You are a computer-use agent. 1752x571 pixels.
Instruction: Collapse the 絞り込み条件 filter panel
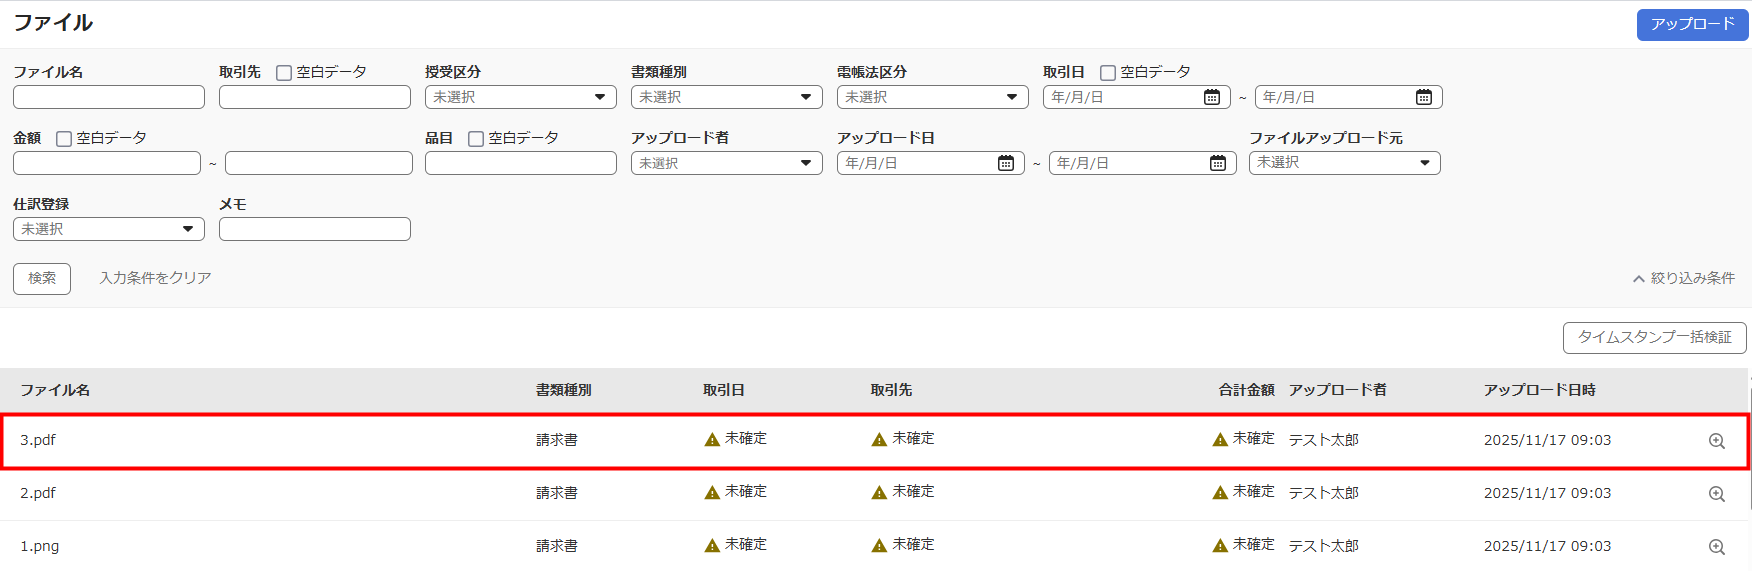click(1683, 278)
